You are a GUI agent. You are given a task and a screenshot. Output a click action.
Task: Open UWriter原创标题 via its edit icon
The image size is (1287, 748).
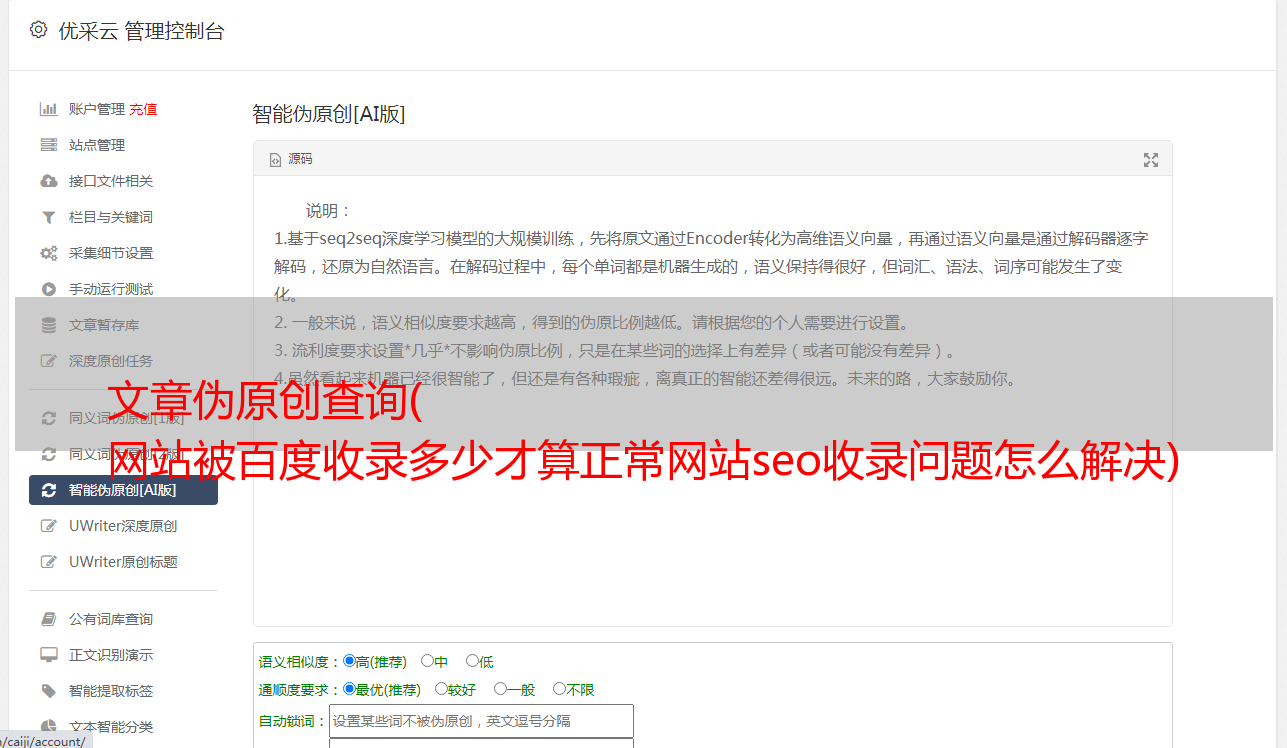point(48,562)
